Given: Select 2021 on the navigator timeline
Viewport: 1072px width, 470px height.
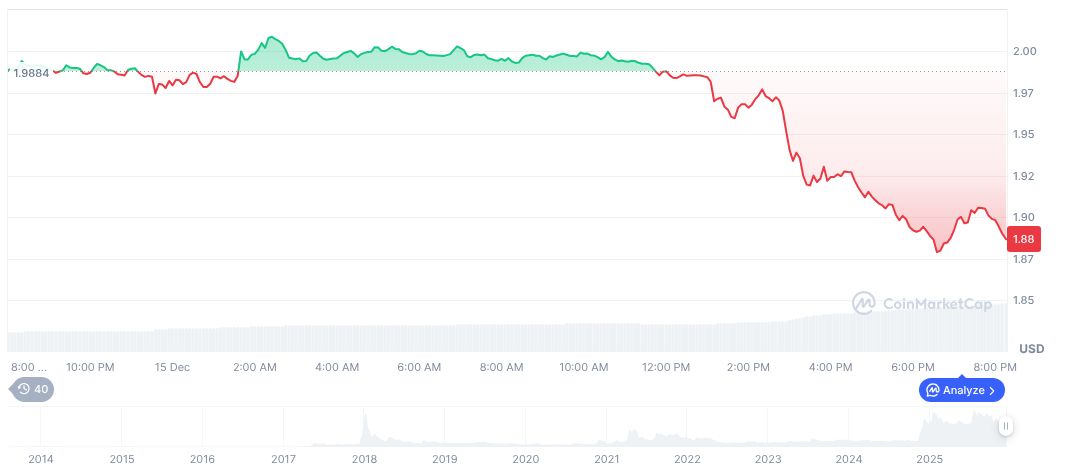Looking at the screenshot, I should click(606, 459).
